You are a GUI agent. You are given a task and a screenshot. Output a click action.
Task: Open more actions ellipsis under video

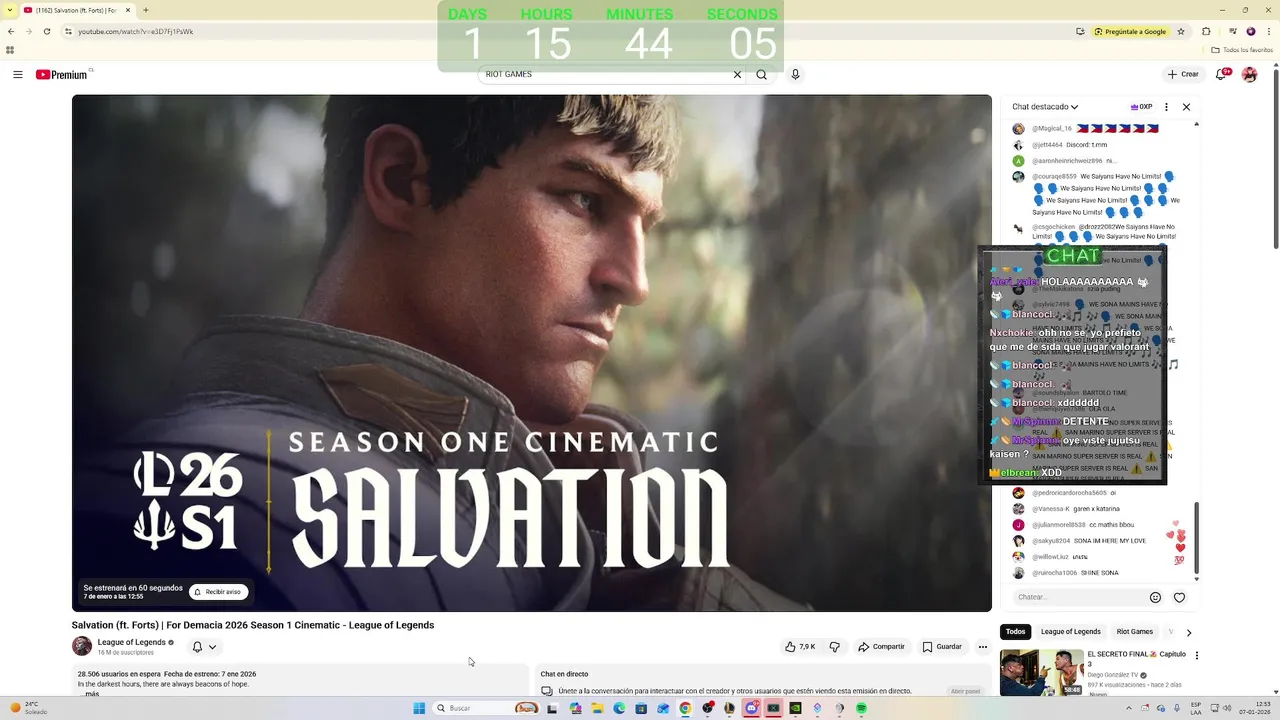click(x=983, y=647)
